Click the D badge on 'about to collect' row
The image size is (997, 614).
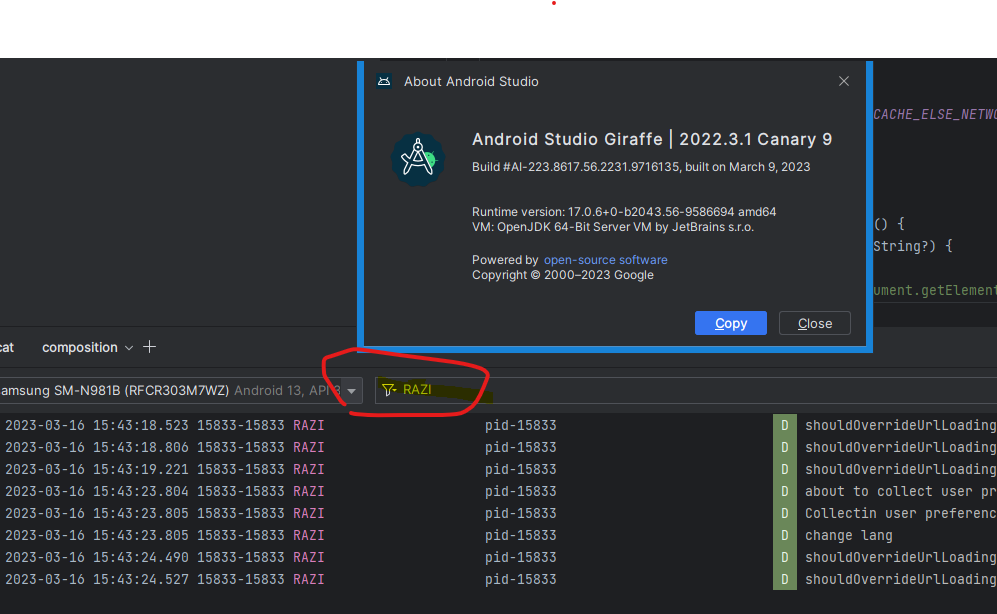coord(784,491)
